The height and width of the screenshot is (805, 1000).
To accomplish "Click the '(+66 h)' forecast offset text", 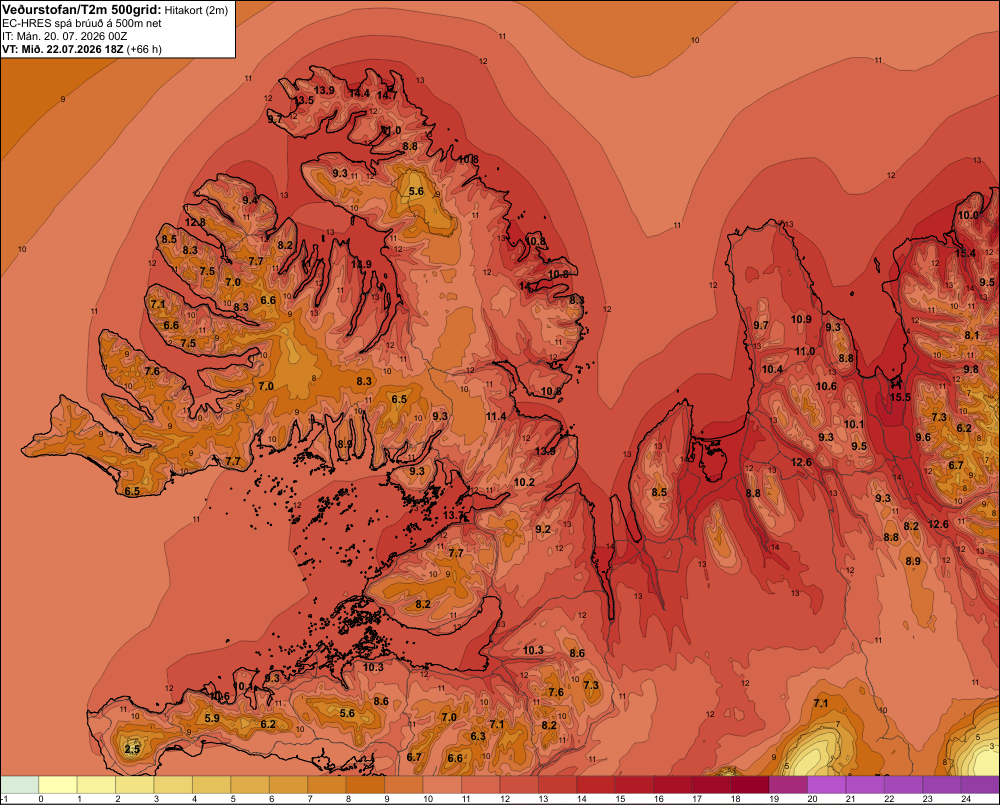I will (x=144, y=49).
